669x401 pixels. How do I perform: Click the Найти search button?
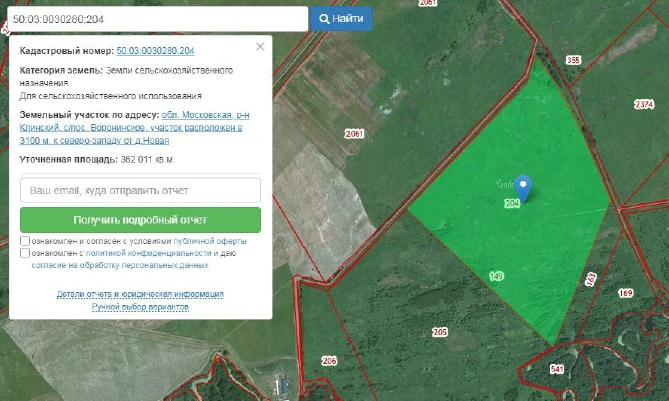(x=341, y=19)
